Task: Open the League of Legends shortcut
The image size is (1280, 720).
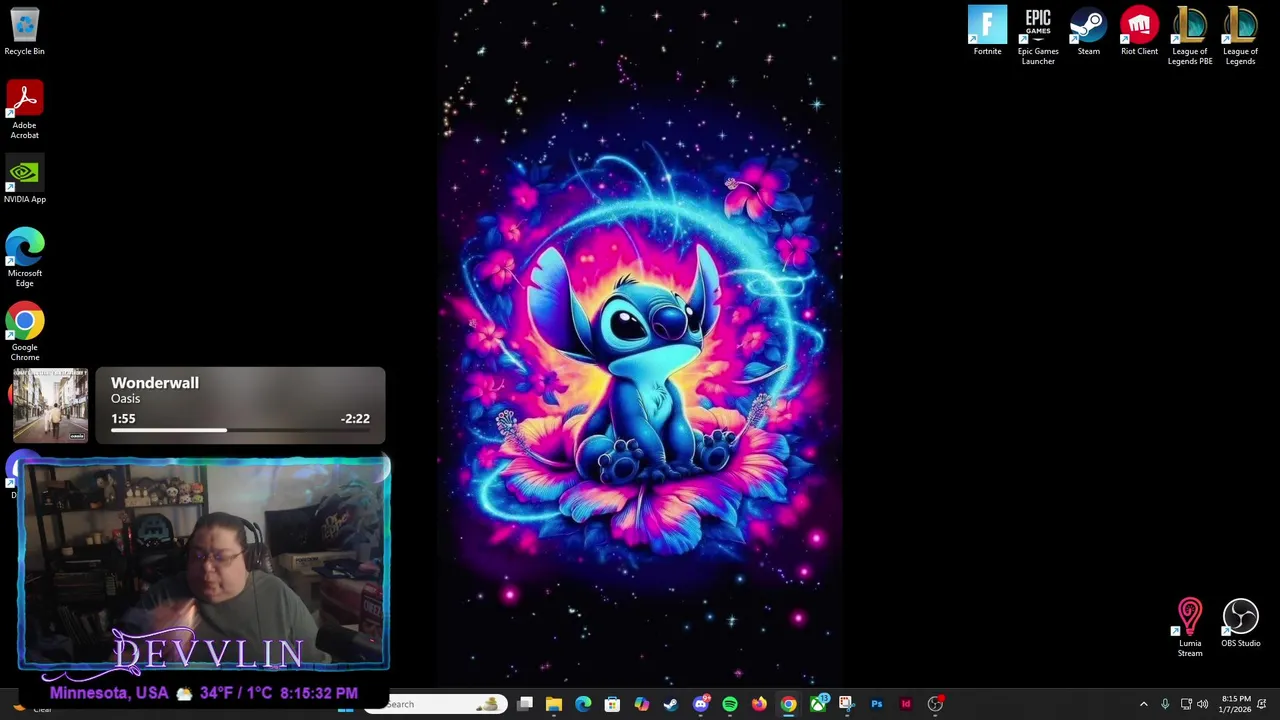Action: (x=1240, y=36)
